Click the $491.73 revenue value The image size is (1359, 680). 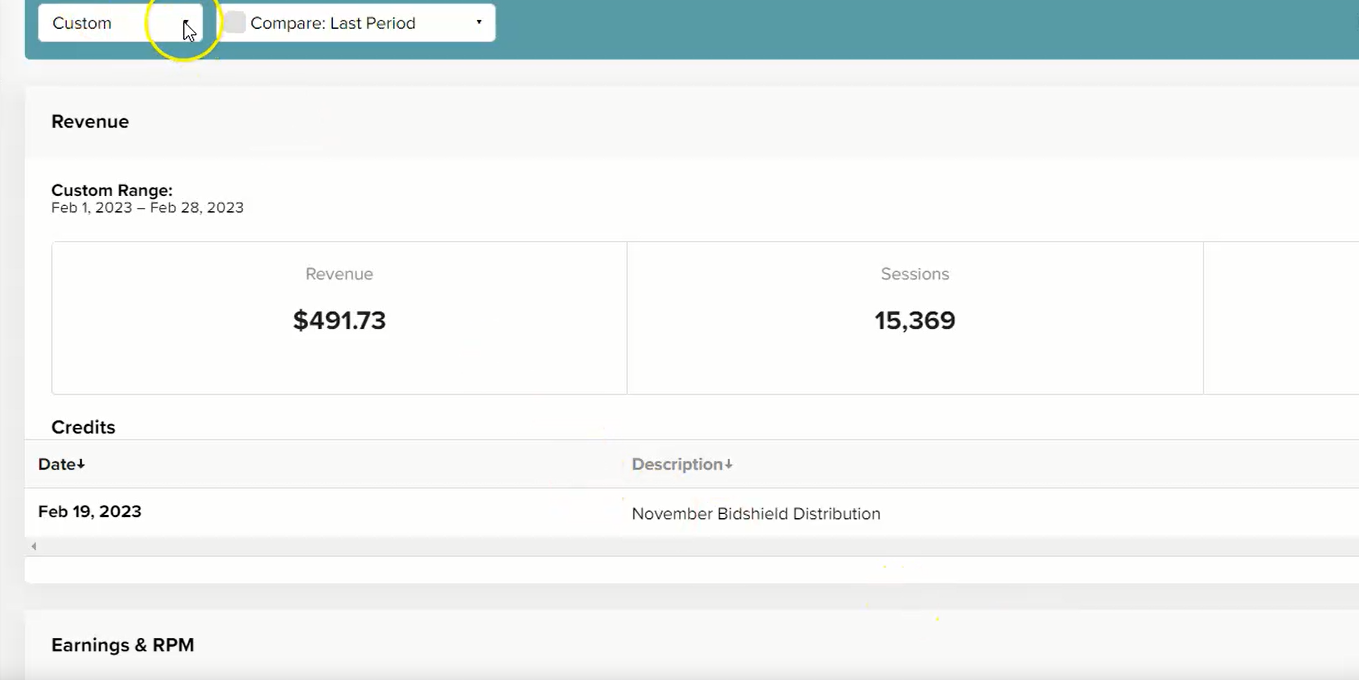(339, 320)
